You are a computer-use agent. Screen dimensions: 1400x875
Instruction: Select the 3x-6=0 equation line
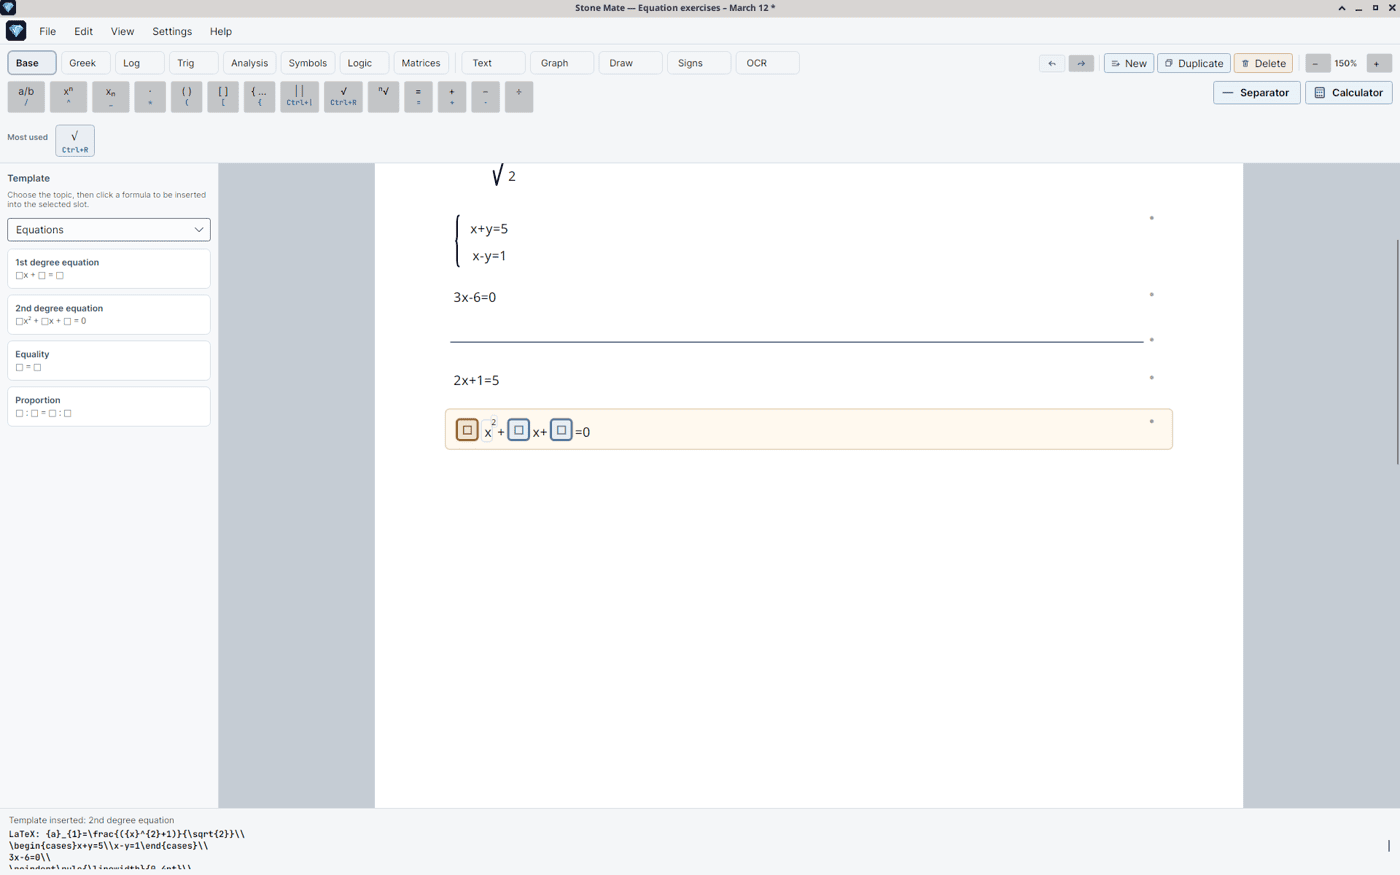[x=475, y=298]
